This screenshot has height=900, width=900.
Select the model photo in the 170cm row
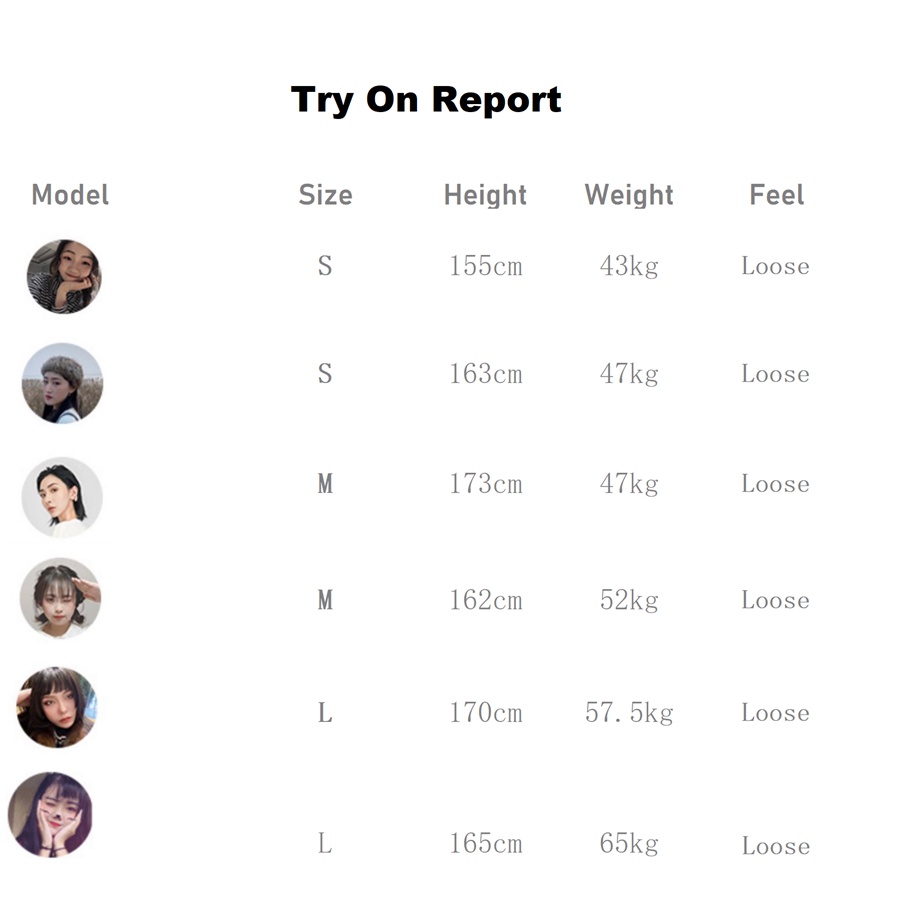coord(57,708)
